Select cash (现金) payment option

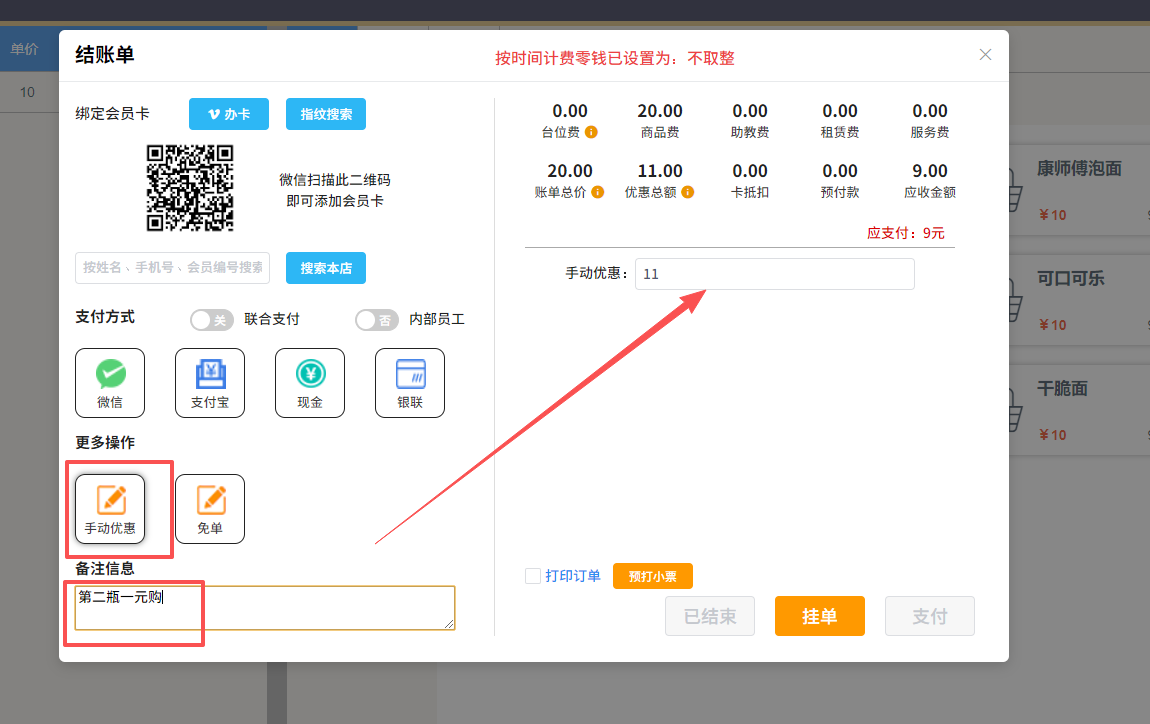tap(310, 382)
